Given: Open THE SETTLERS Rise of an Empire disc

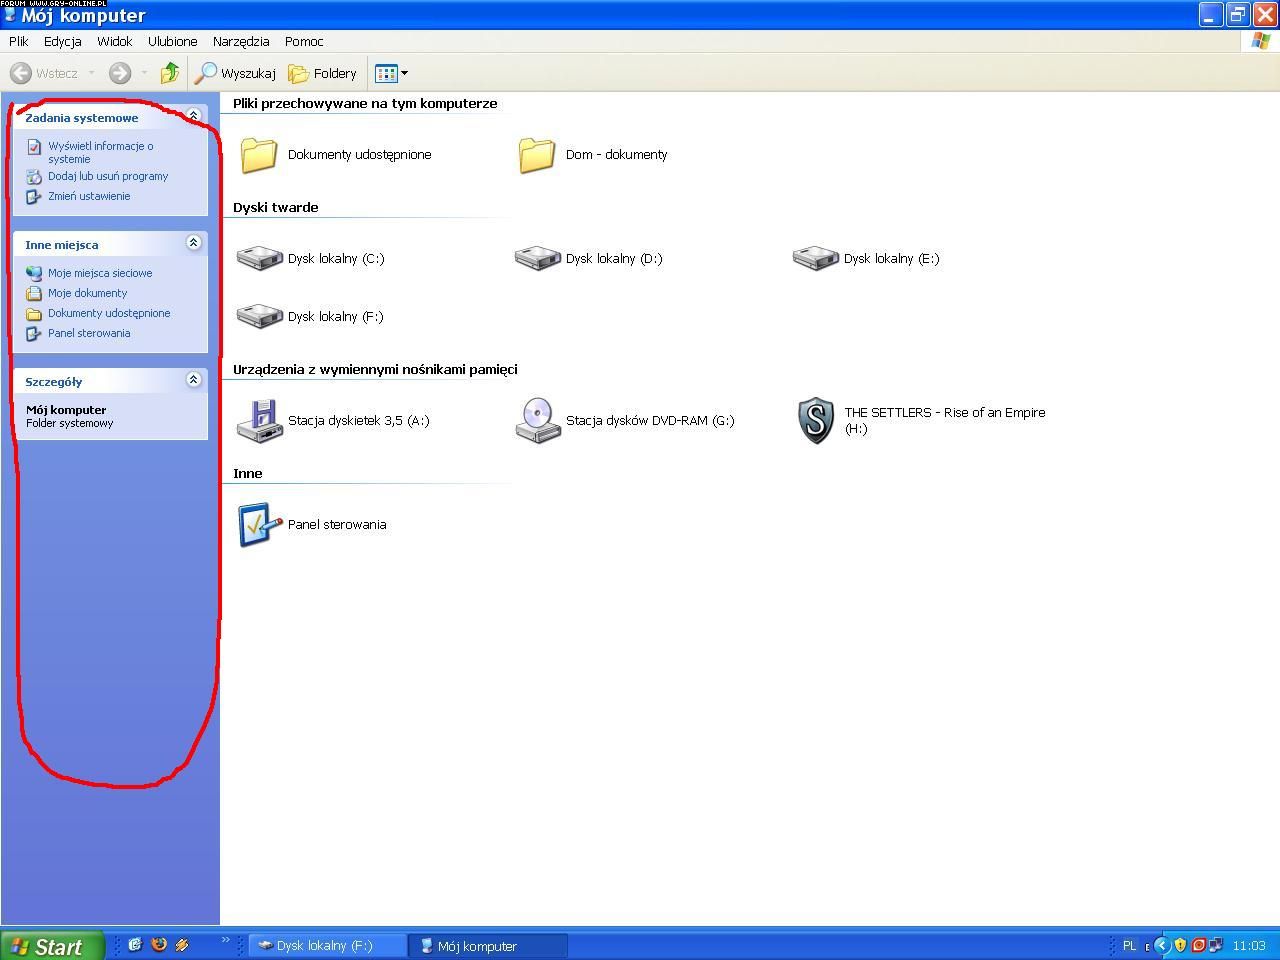Looking at the screenshot, I should click(x=816, y=420).
